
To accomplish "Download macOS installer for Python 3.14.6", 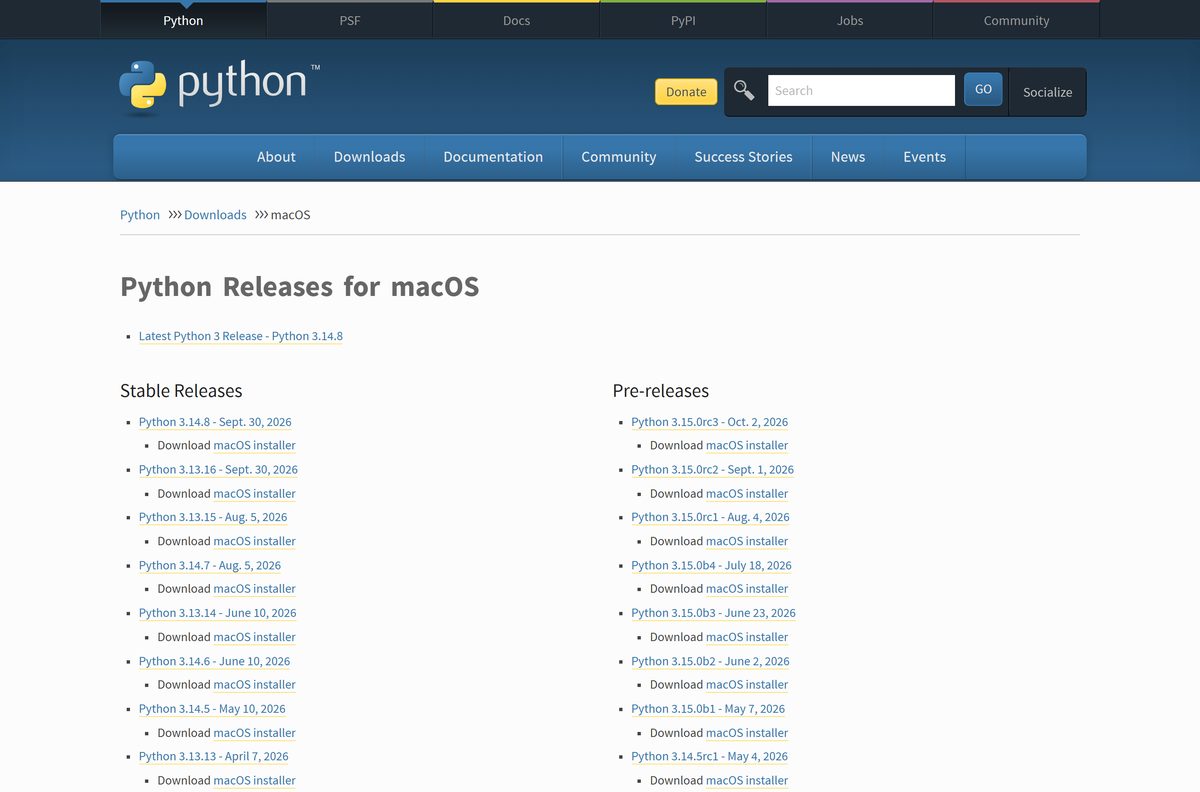I will (254, 685).
